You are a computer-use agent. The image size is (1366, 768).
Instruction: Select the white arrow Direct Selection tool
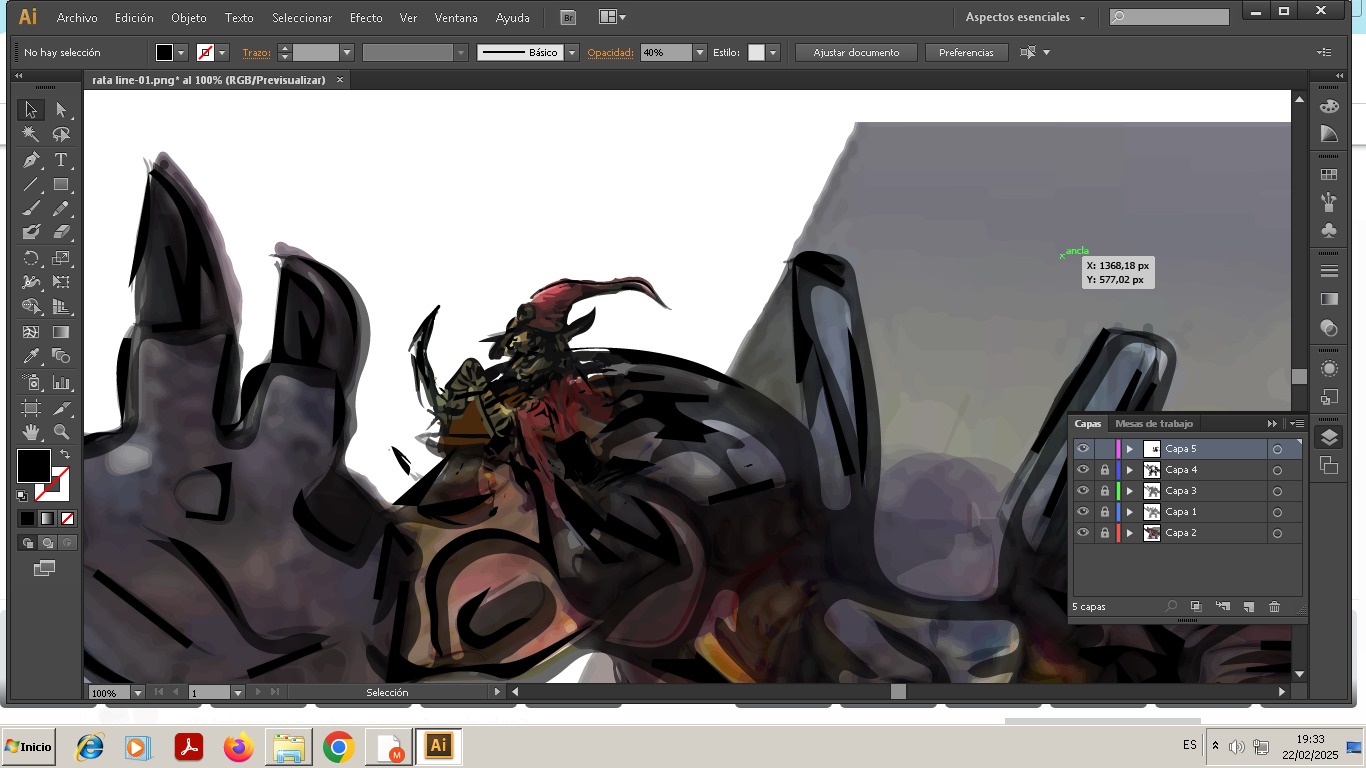click(61, 110)
